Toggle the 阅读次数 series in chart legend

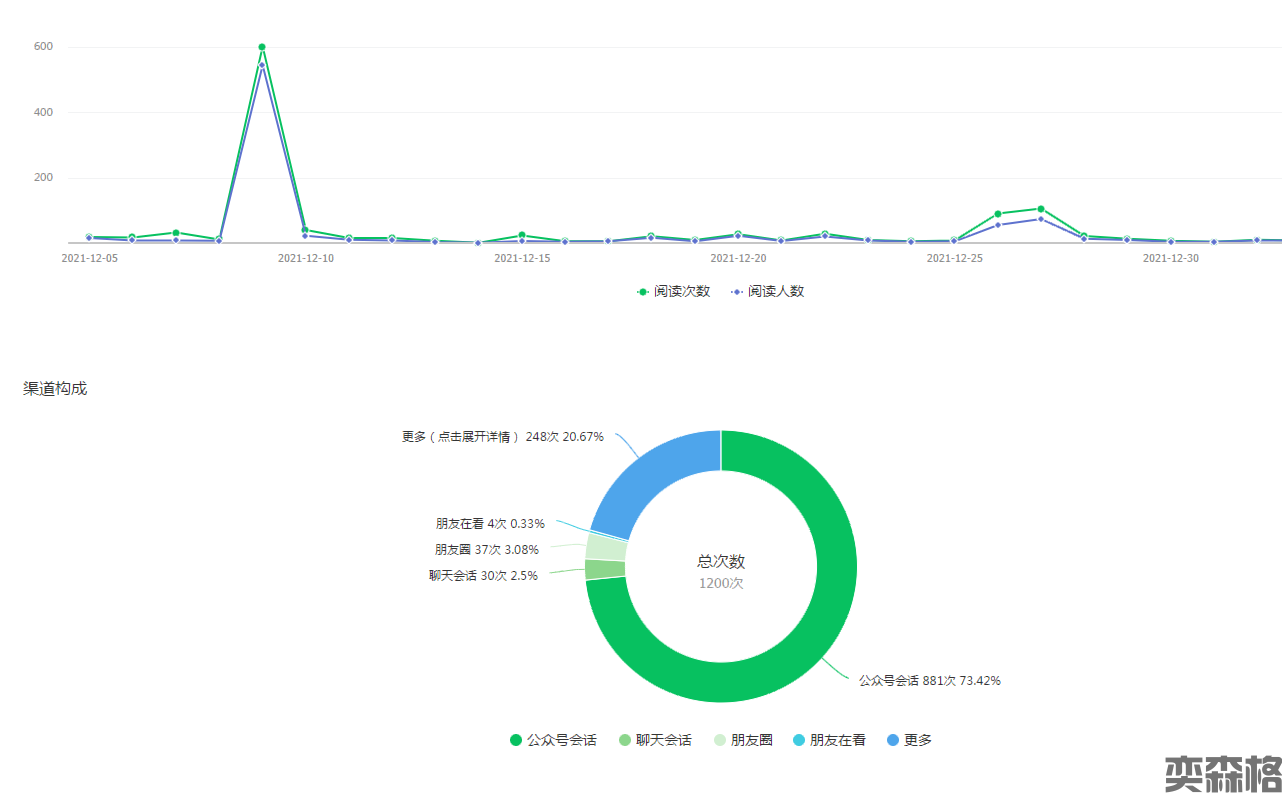tap(674, 292)
